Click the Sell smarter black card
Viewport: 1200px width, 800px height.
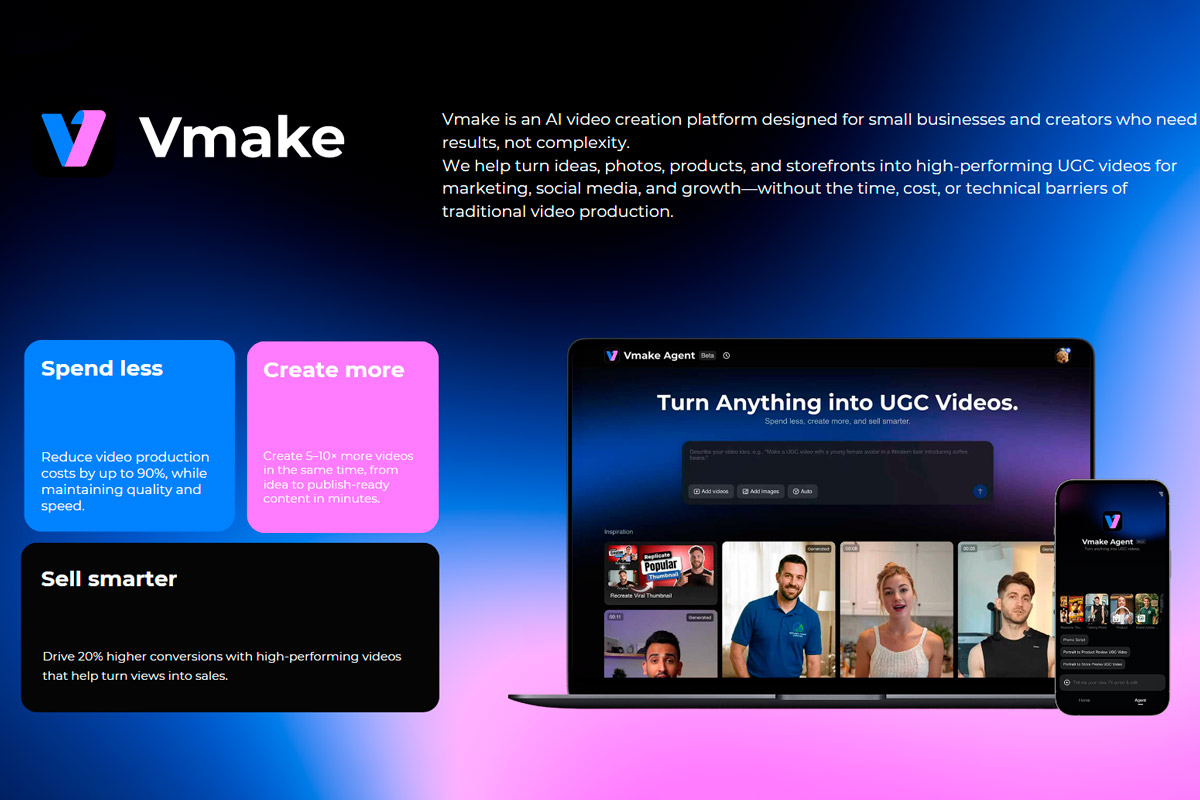pos(230,627)
